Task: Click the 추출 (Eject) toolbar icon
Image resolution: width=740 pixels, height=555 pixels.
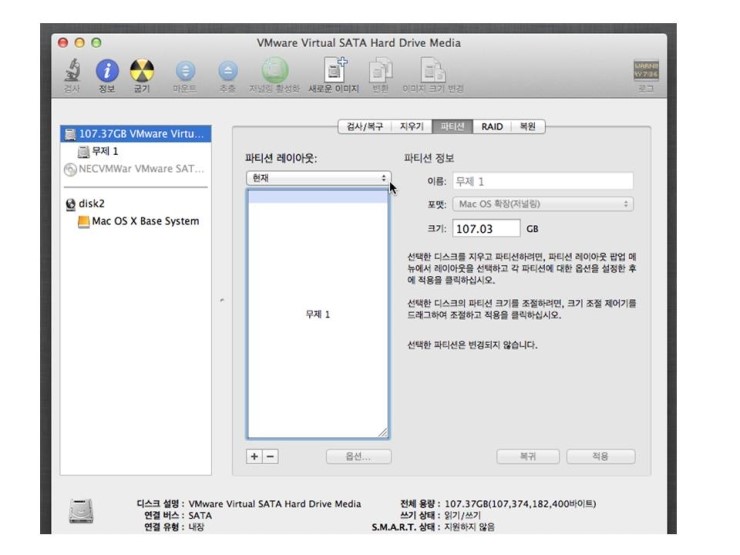Action: click(x=228, y=71)
